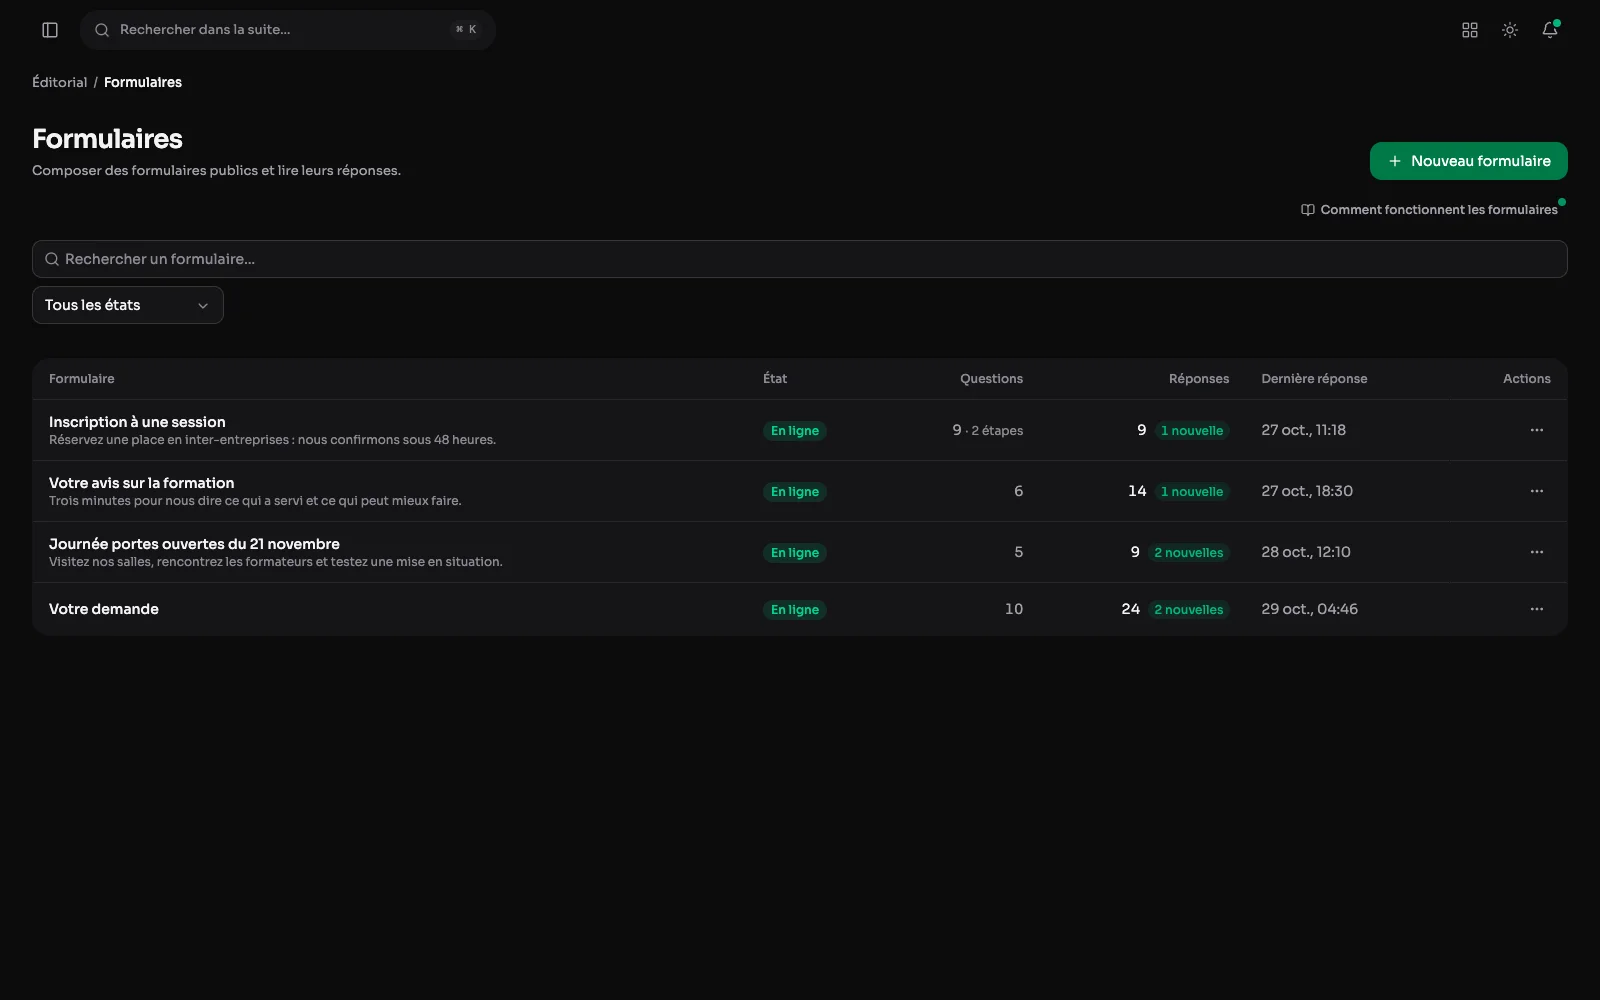Click the 9 · 2 étapes questions cell
The width and height of the screenshot is (1600, 1000).
988,430
